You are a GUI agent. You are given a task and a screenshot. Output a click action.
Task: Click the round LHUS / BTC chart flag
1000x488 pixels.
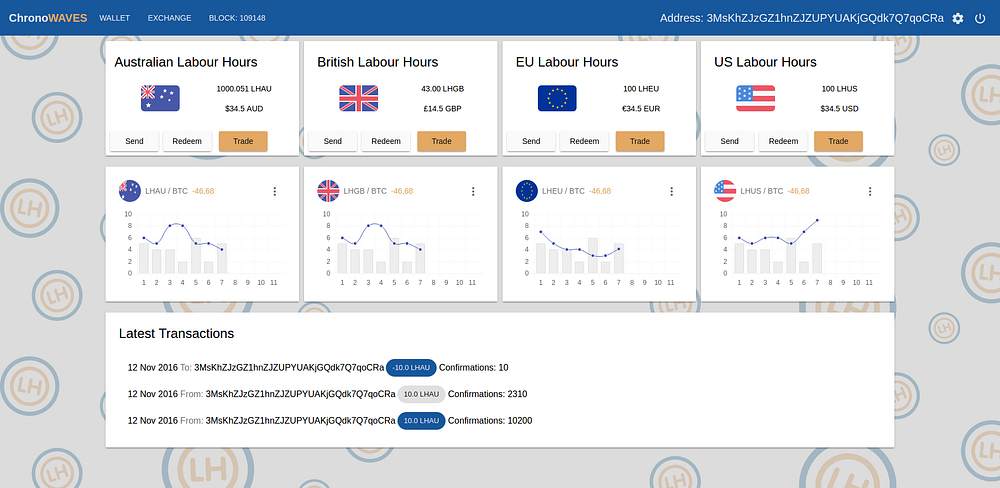pyautogui.click(x=725, y=191)
